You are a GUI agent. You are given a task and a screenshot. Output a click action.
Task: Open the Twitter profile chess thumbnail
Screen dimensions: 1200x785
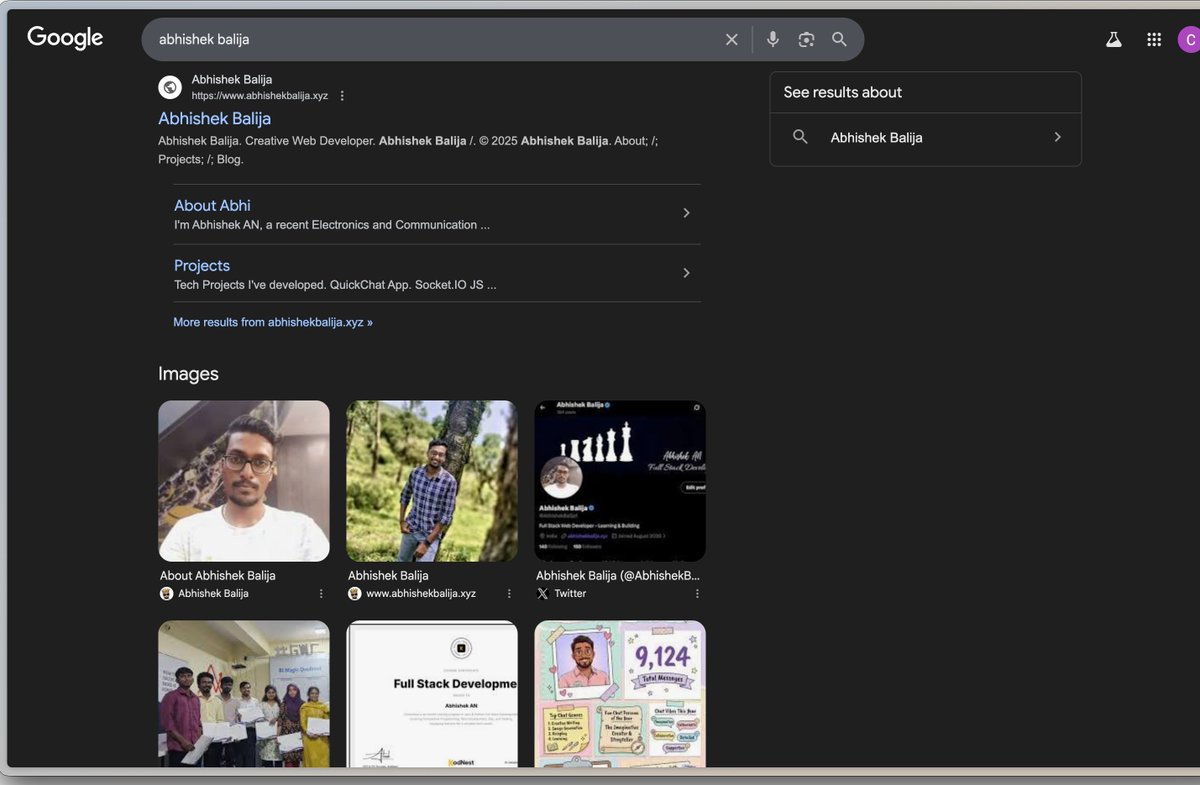tap(620, 481)
